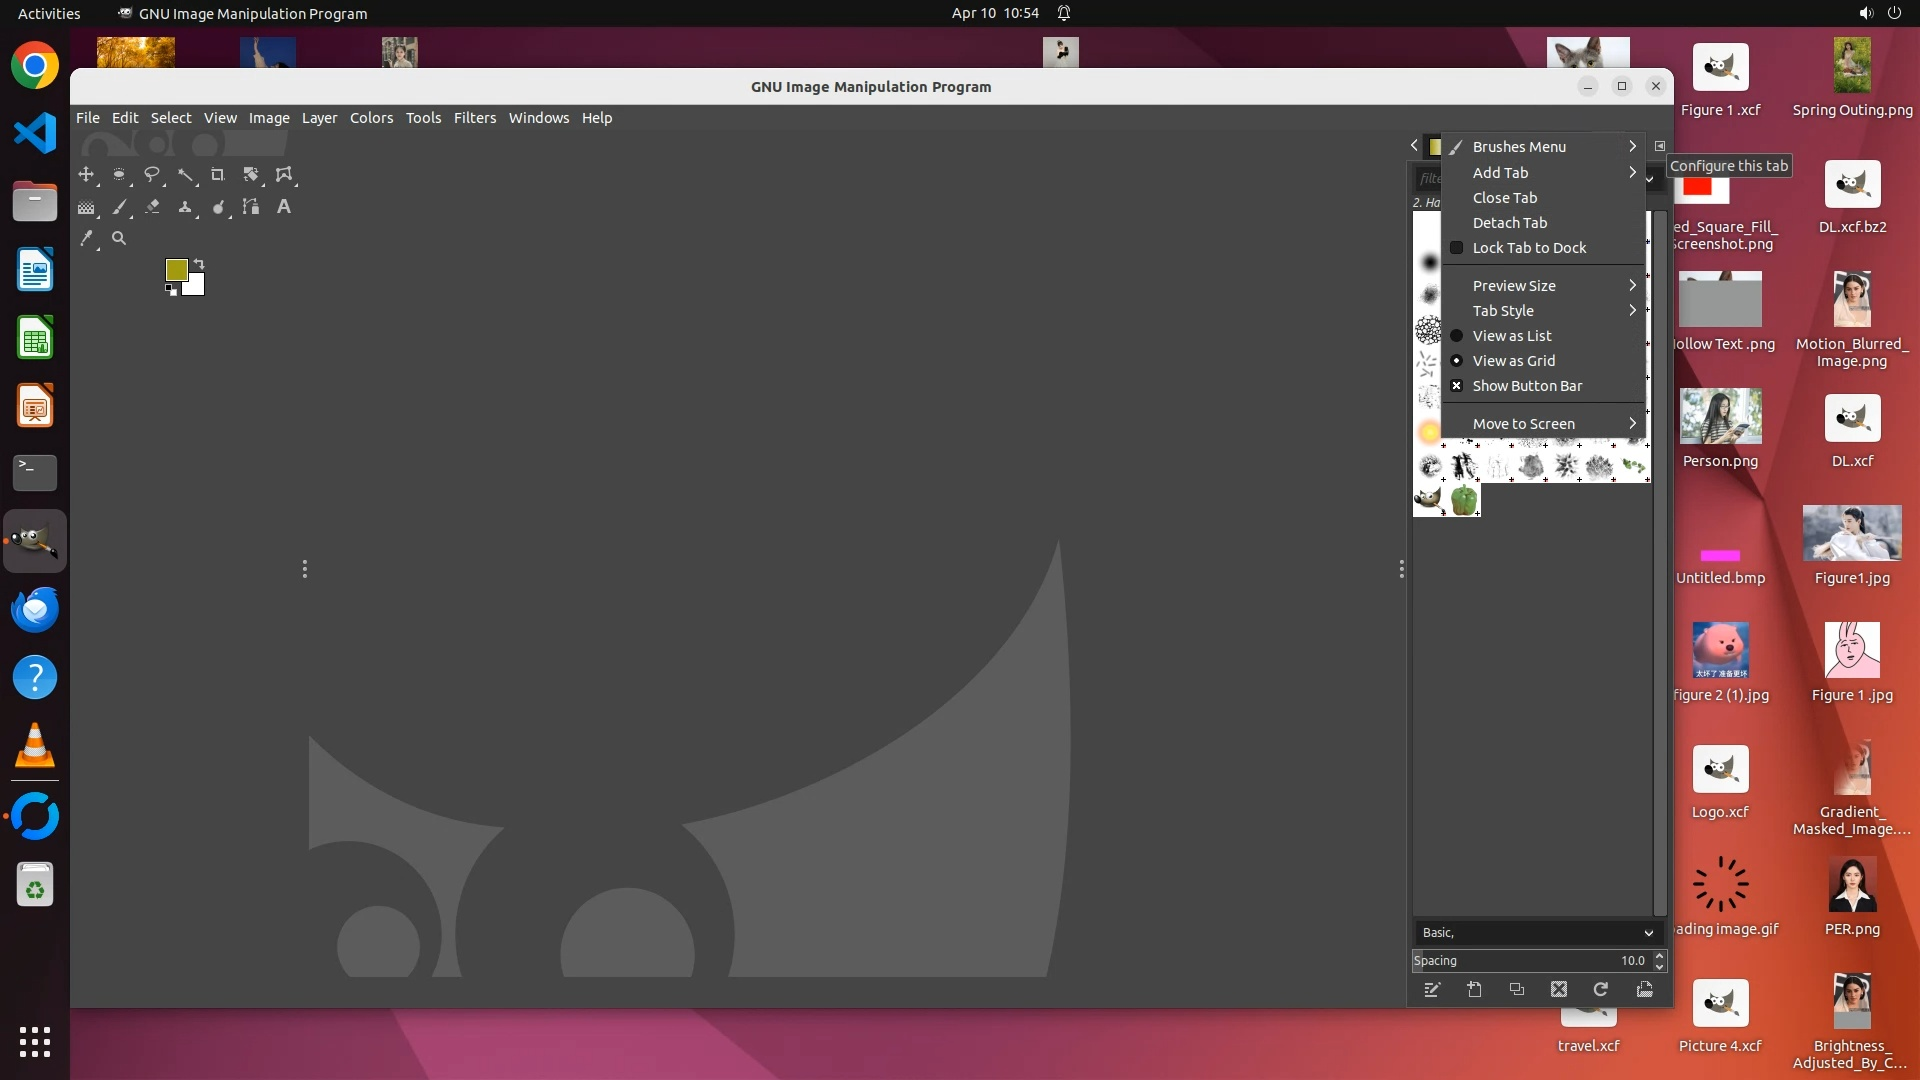Viewport: 1920px width, 1080px height.
Task: Select the Color Picker eyedropper tool
Action: [x=86, y=238]
